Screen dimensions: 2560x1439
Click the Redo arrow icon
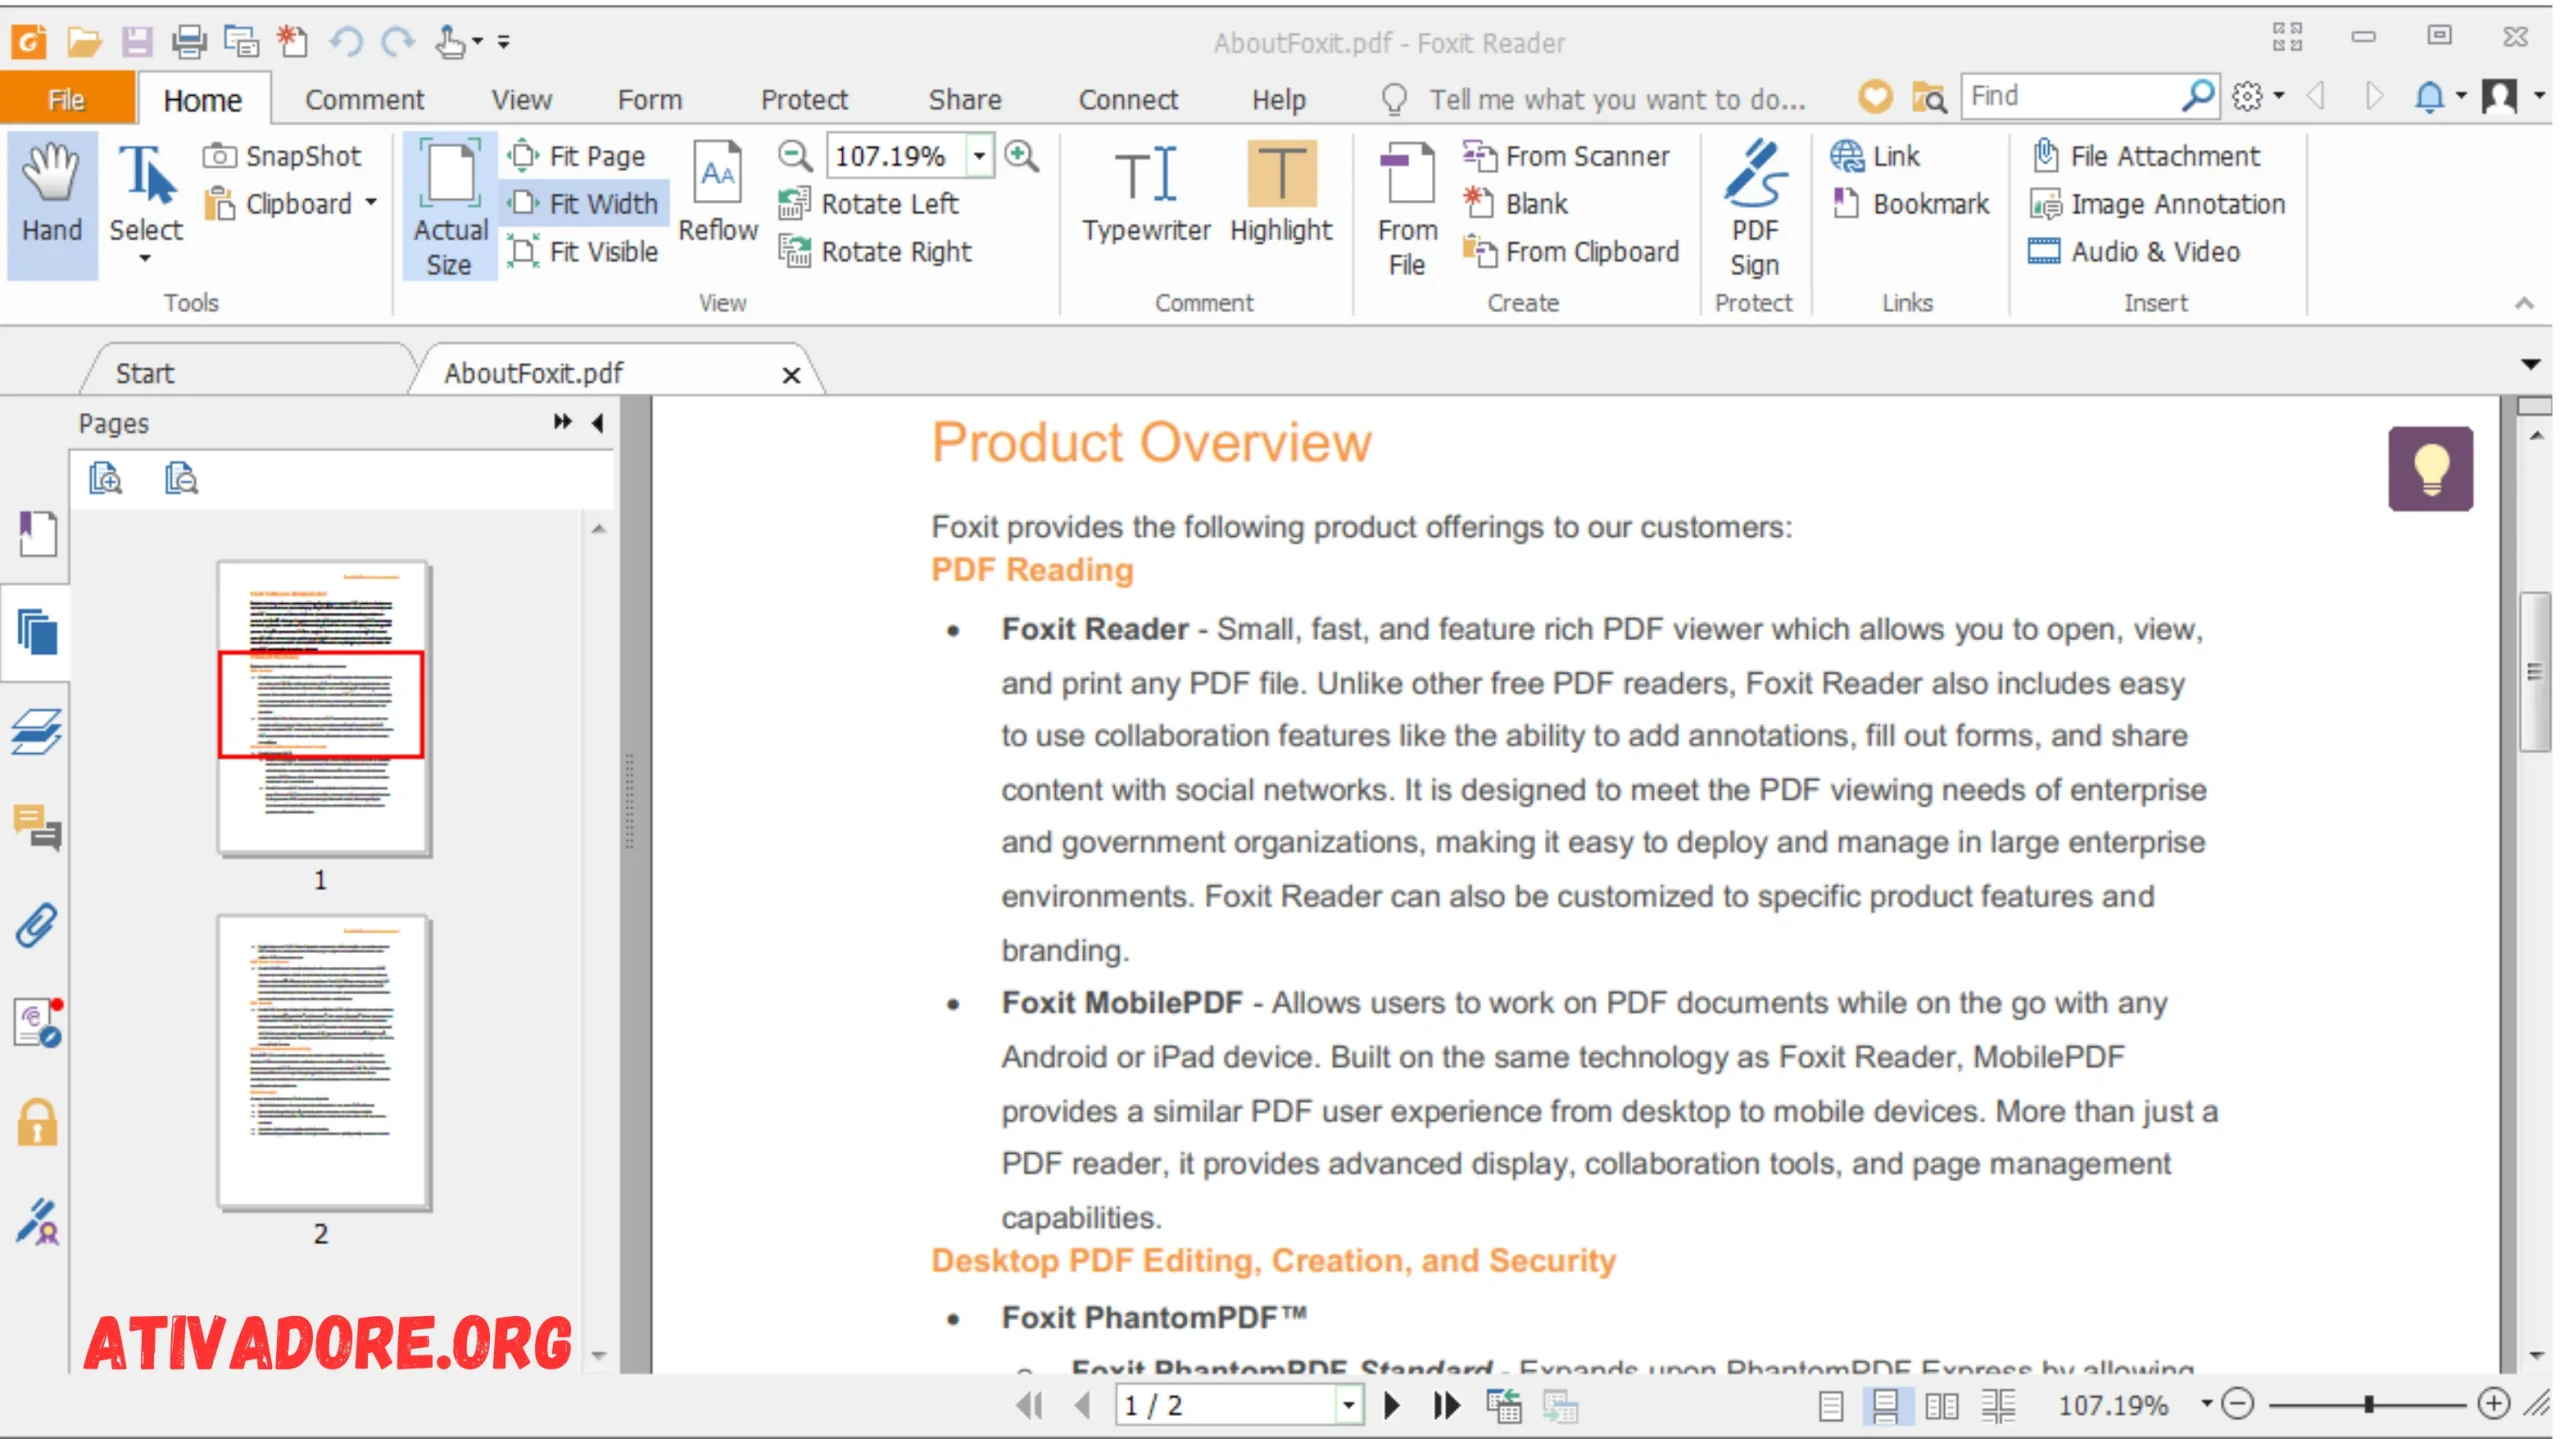[x=398, y=41]
